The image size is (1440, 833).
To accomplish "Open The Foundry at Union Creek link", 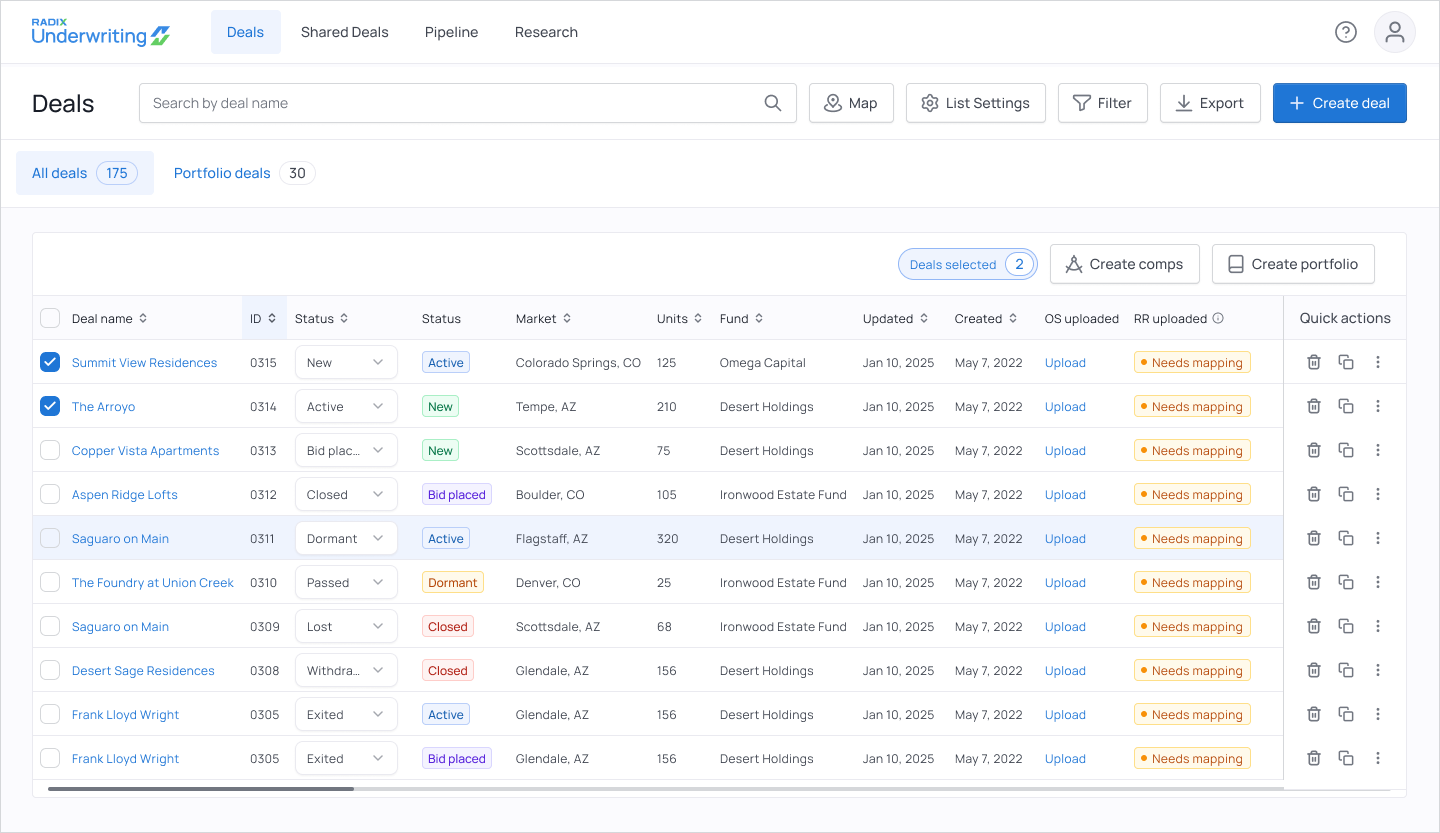I will (153, 582).
